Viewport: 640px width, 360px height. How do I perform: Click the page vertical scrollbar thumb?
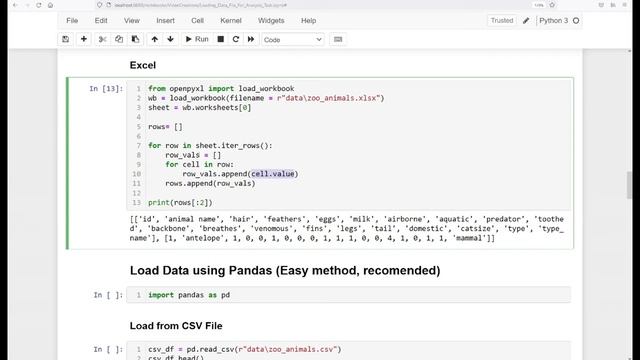click(629, 185)
